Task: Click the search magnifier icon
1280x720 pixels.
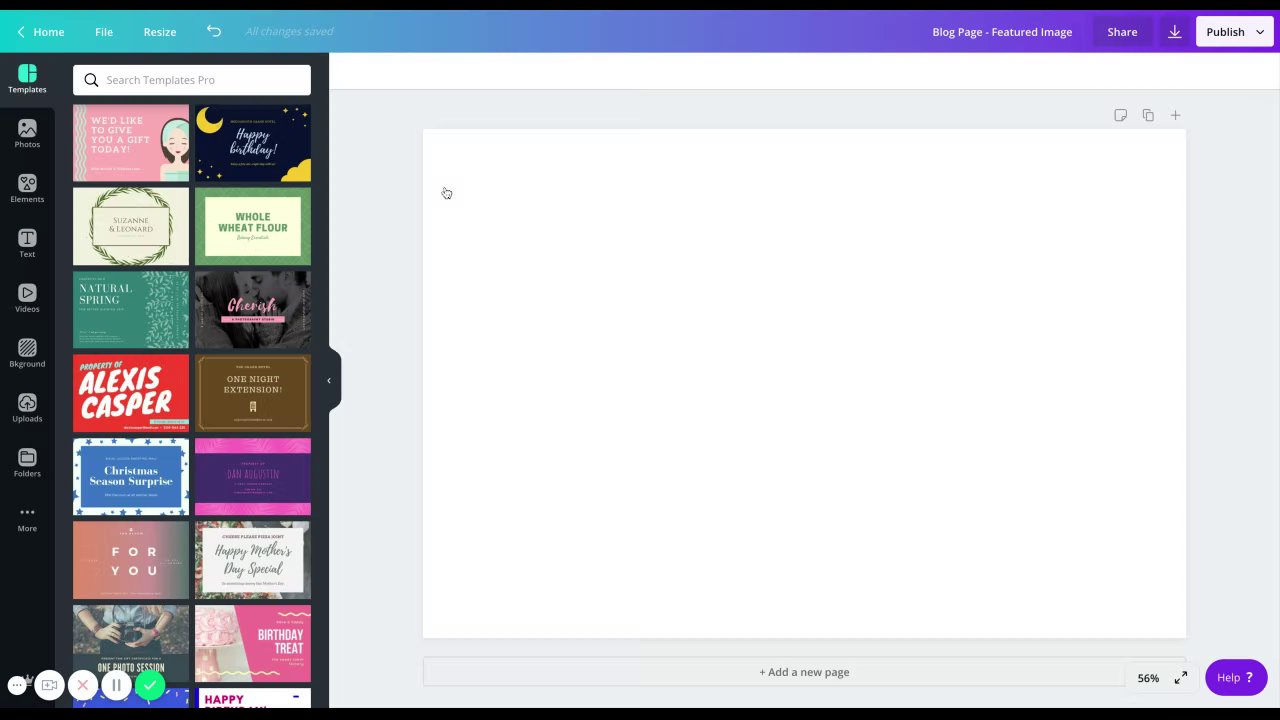Action: click(x=91, y=80)
